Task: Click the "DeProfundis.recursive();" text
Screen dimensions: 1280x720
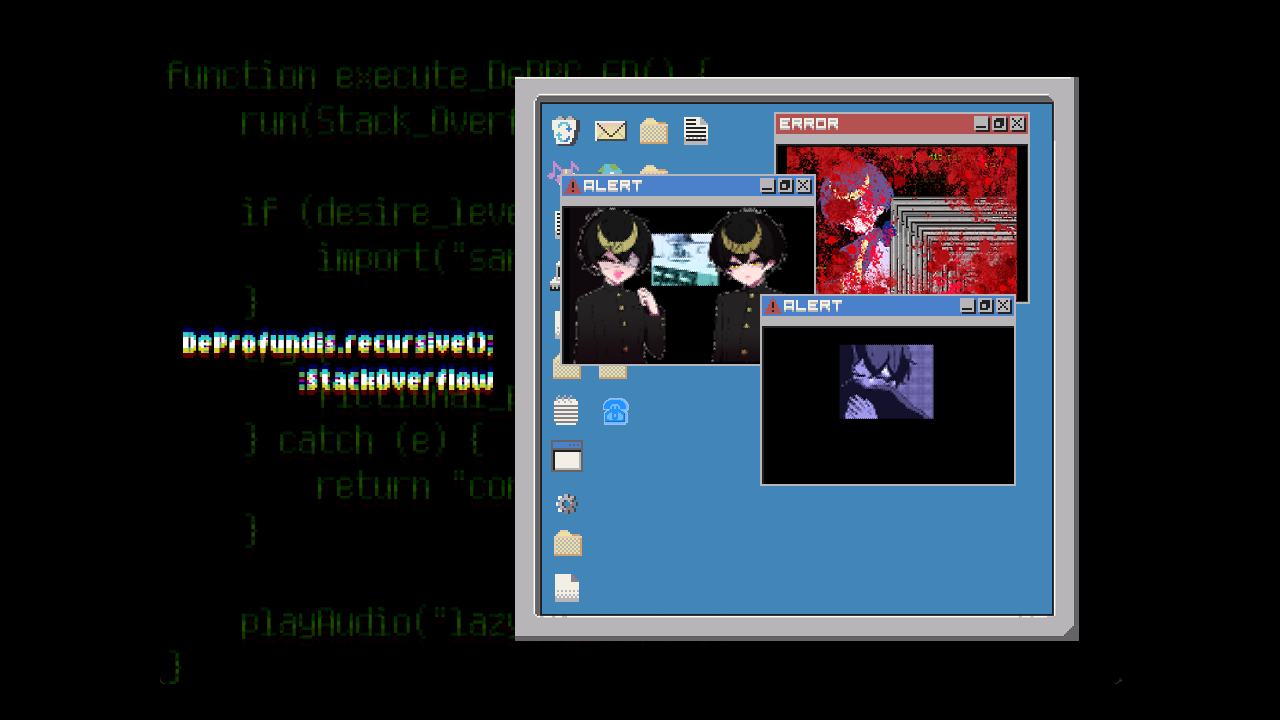Action: point(339,344)
